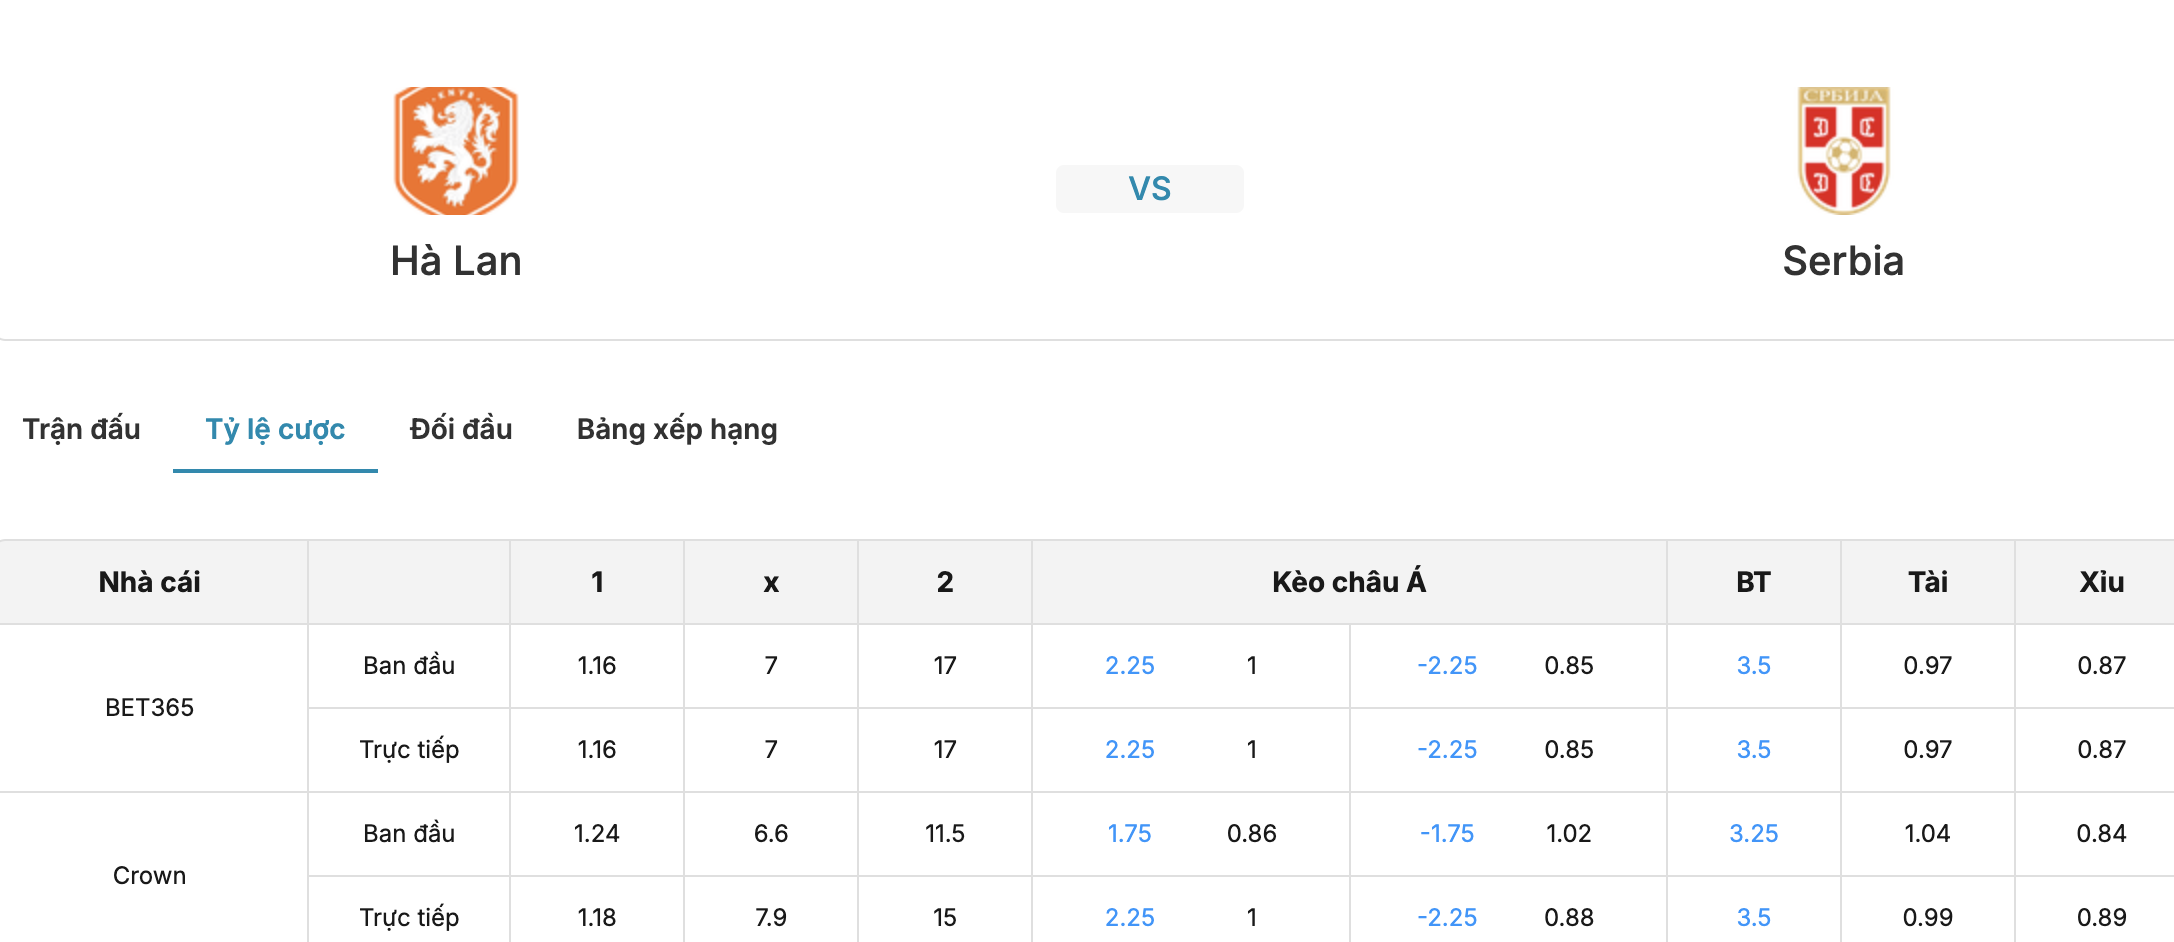Click the Kèo châu Á column header
The image size is (2174, 942).
[x=1349, y=582]
